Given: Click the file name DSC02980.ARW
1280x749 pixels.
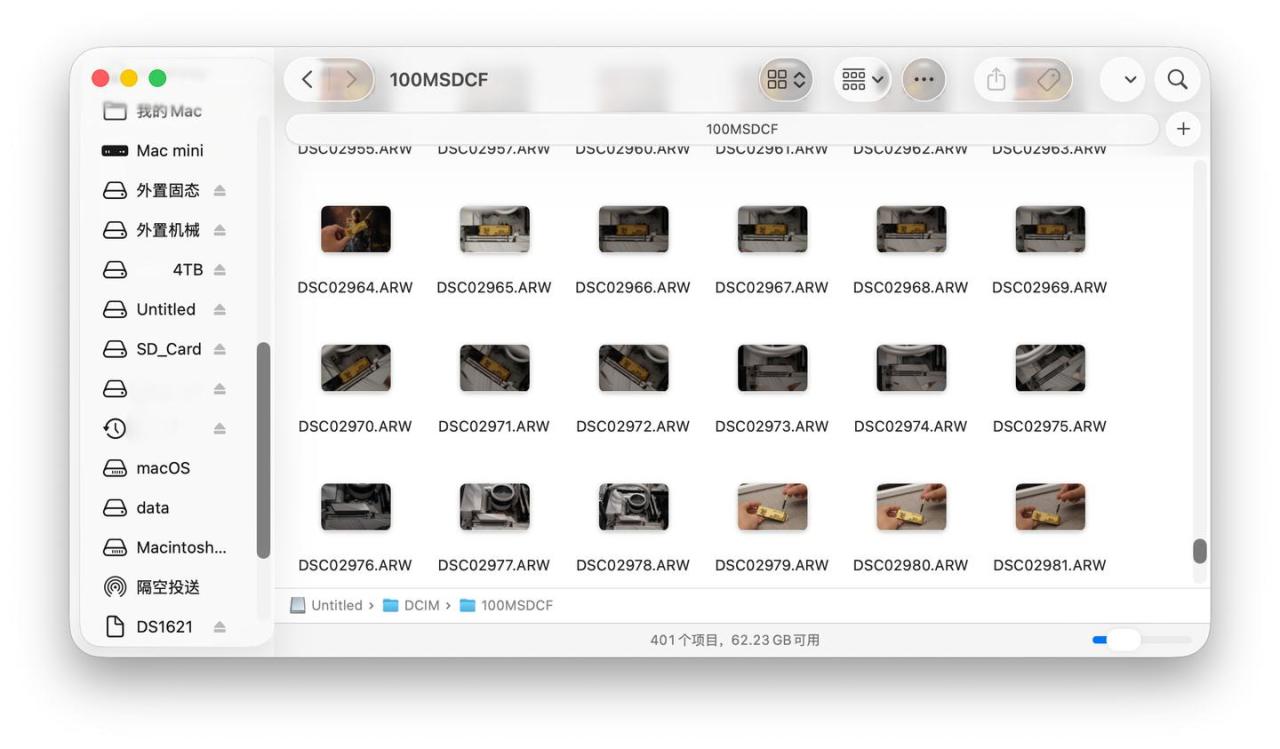Looking at the screenshot, I should (911, 566).
